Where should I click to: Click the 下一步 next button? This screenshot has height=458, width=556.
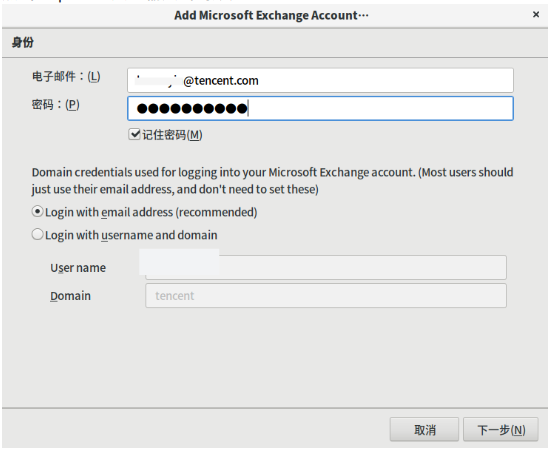point(501,430)
